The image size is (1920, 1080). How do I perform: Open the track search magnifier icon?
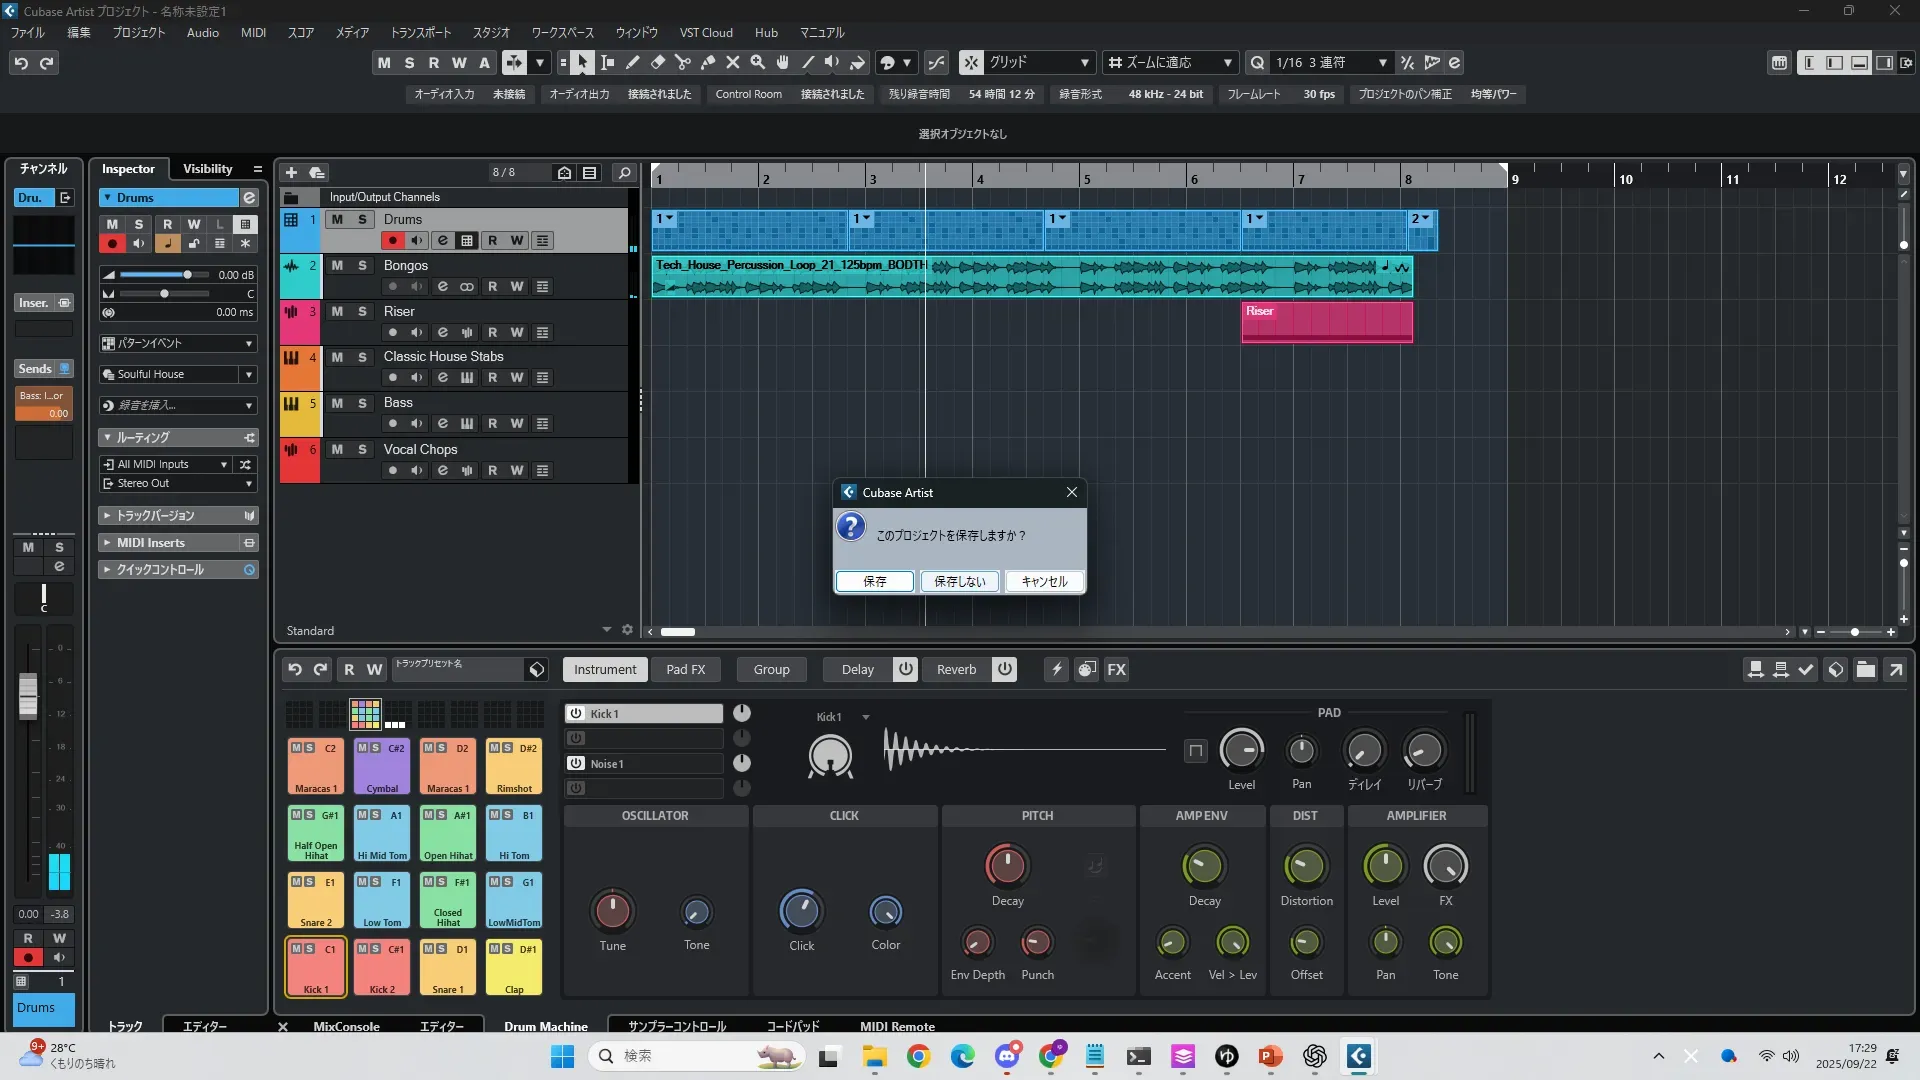click(x=624, y=172)
